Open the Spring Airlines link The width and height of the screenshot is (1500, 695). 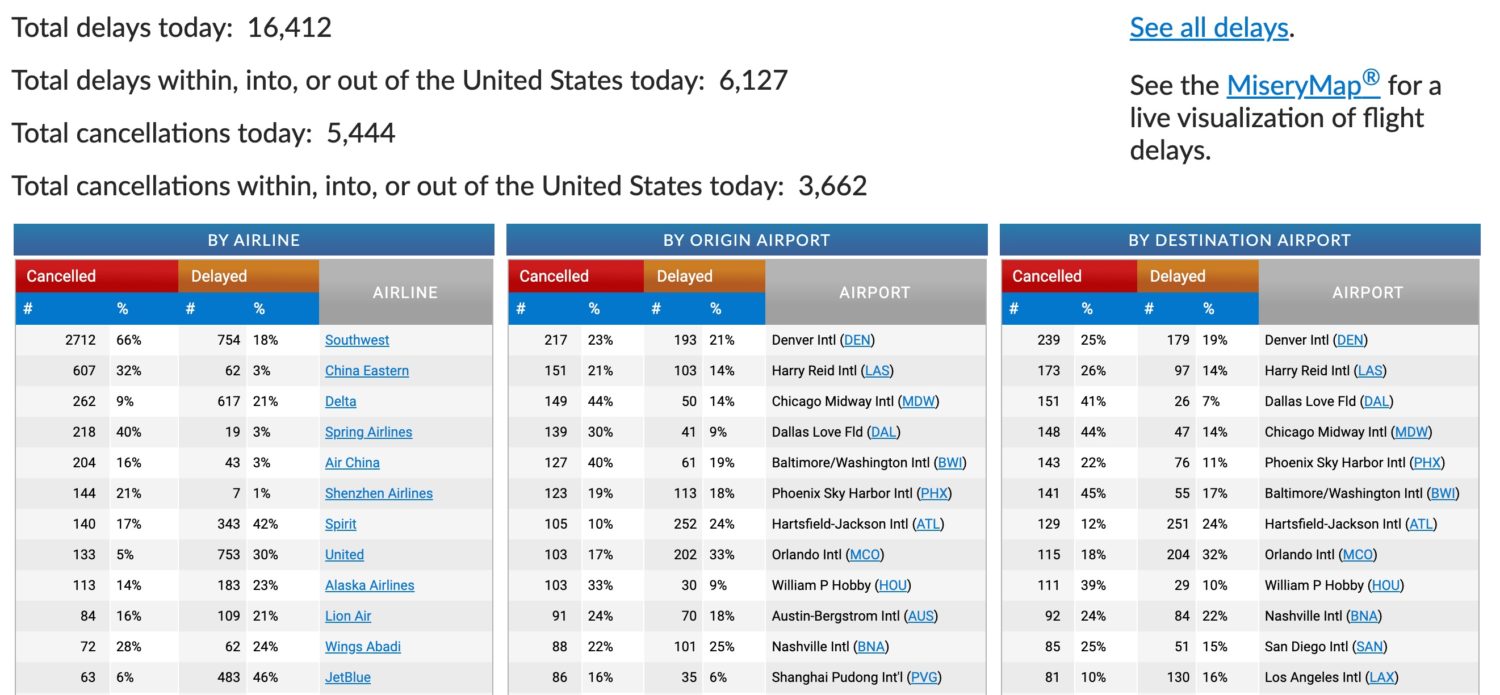pos(368,432)
